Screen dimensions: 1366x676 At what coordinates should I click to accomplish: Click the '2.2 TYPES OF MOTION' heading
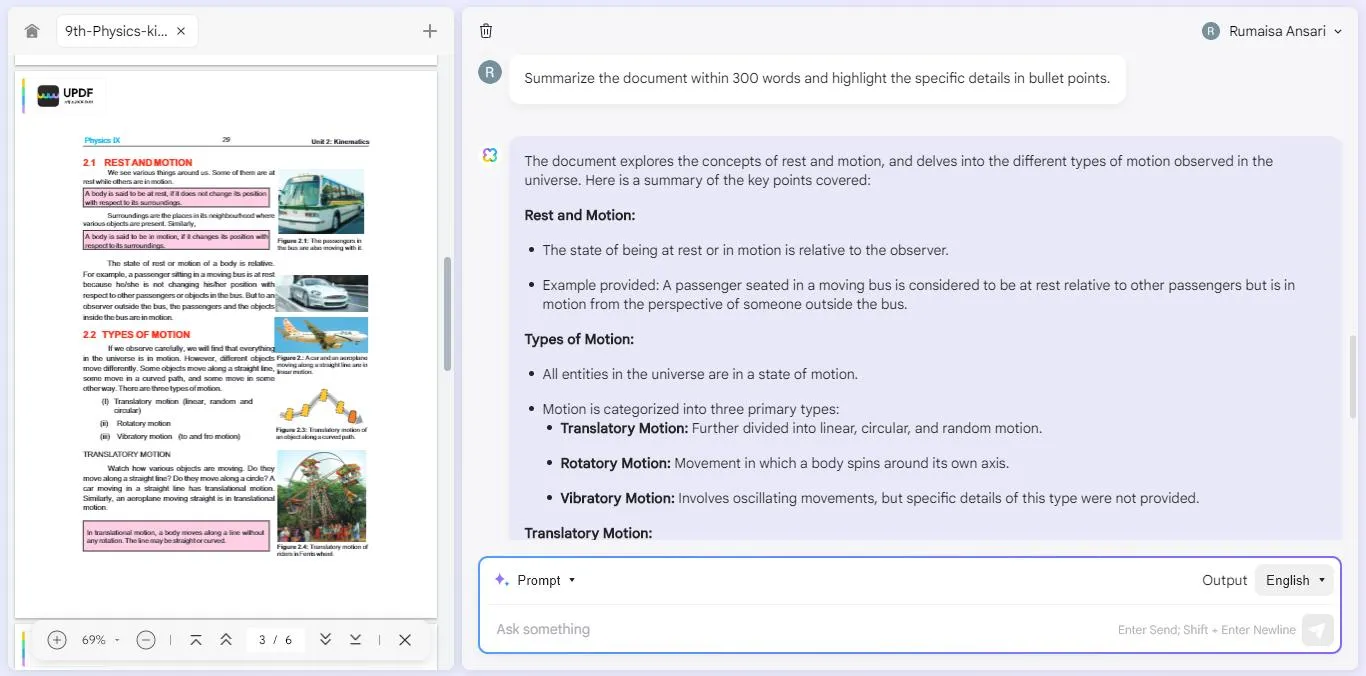[x=136, y=335]
